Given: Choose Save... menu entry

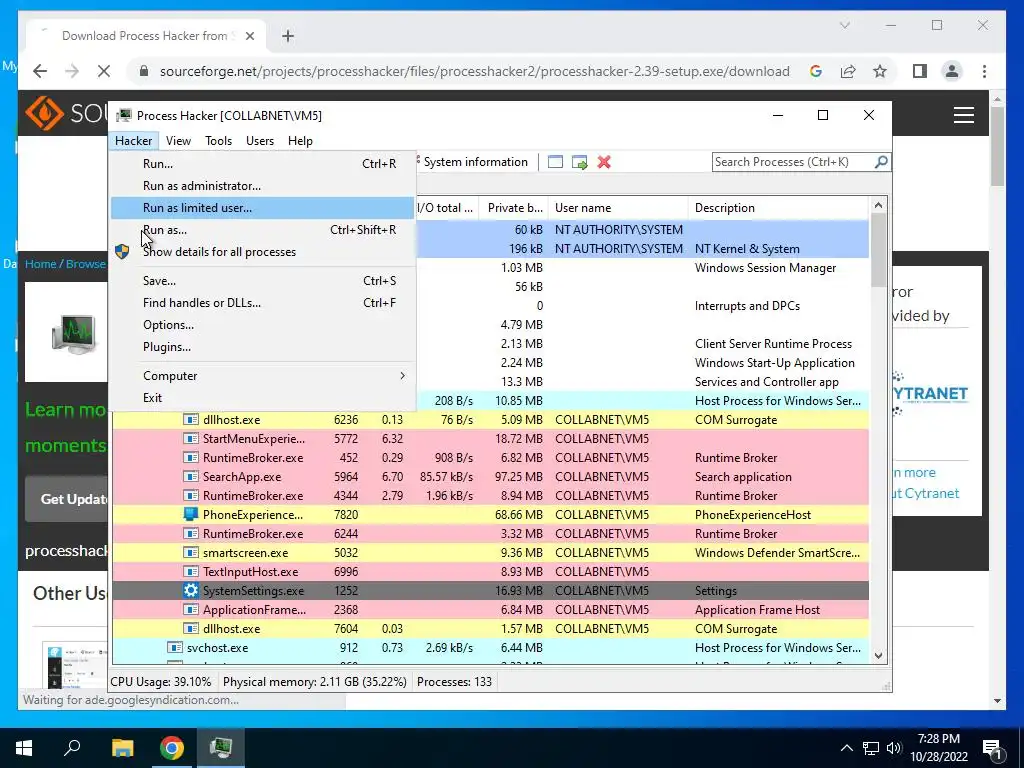Looking at the screenshot, I should [263, 281].
